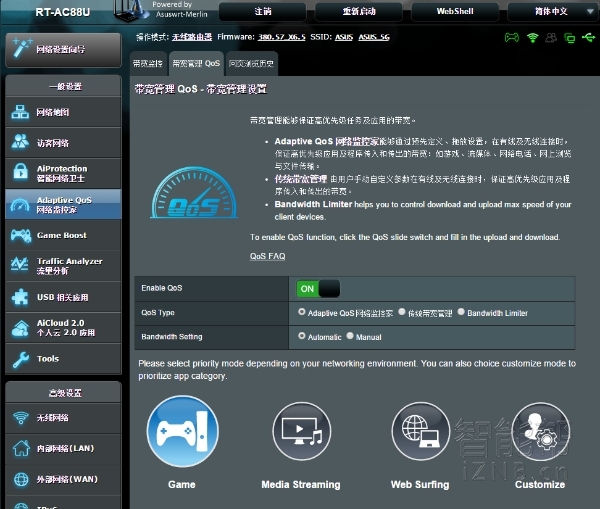Select Manual bandwidth setting
Image resolution: width=600 pixels, height=509 pixels.
point(350,336)
